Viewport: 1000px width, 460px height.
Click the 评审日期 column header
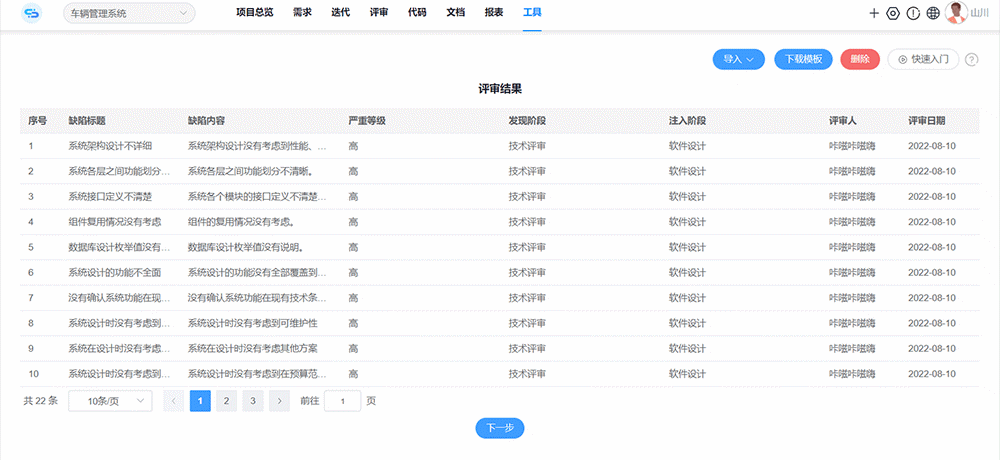click(927, 120)
